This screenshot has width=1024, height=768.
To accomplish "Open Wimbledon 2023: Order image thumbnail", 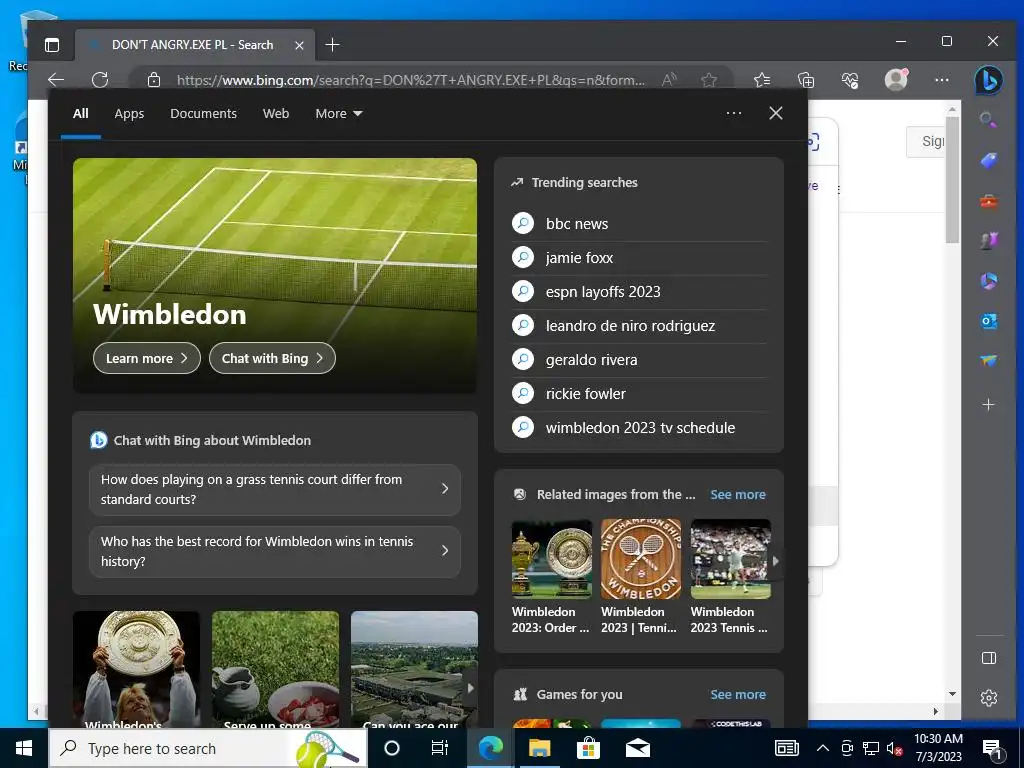I will (x=552, y=559).
